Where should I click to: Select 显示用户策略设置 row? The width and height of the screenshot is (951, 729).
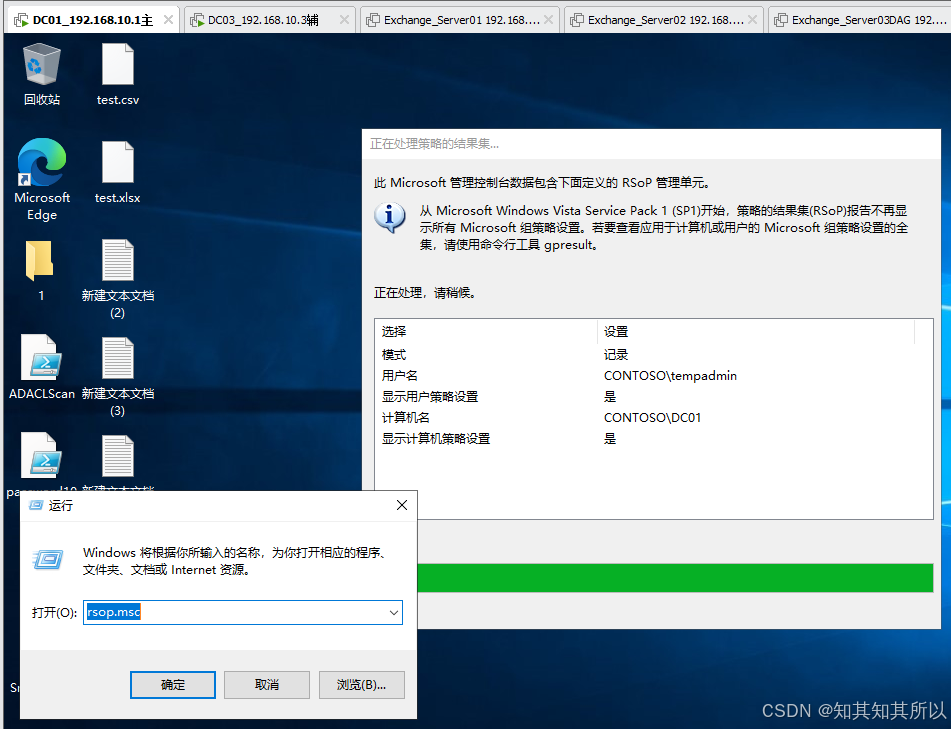pyautogui.click(x=653, y=397)
